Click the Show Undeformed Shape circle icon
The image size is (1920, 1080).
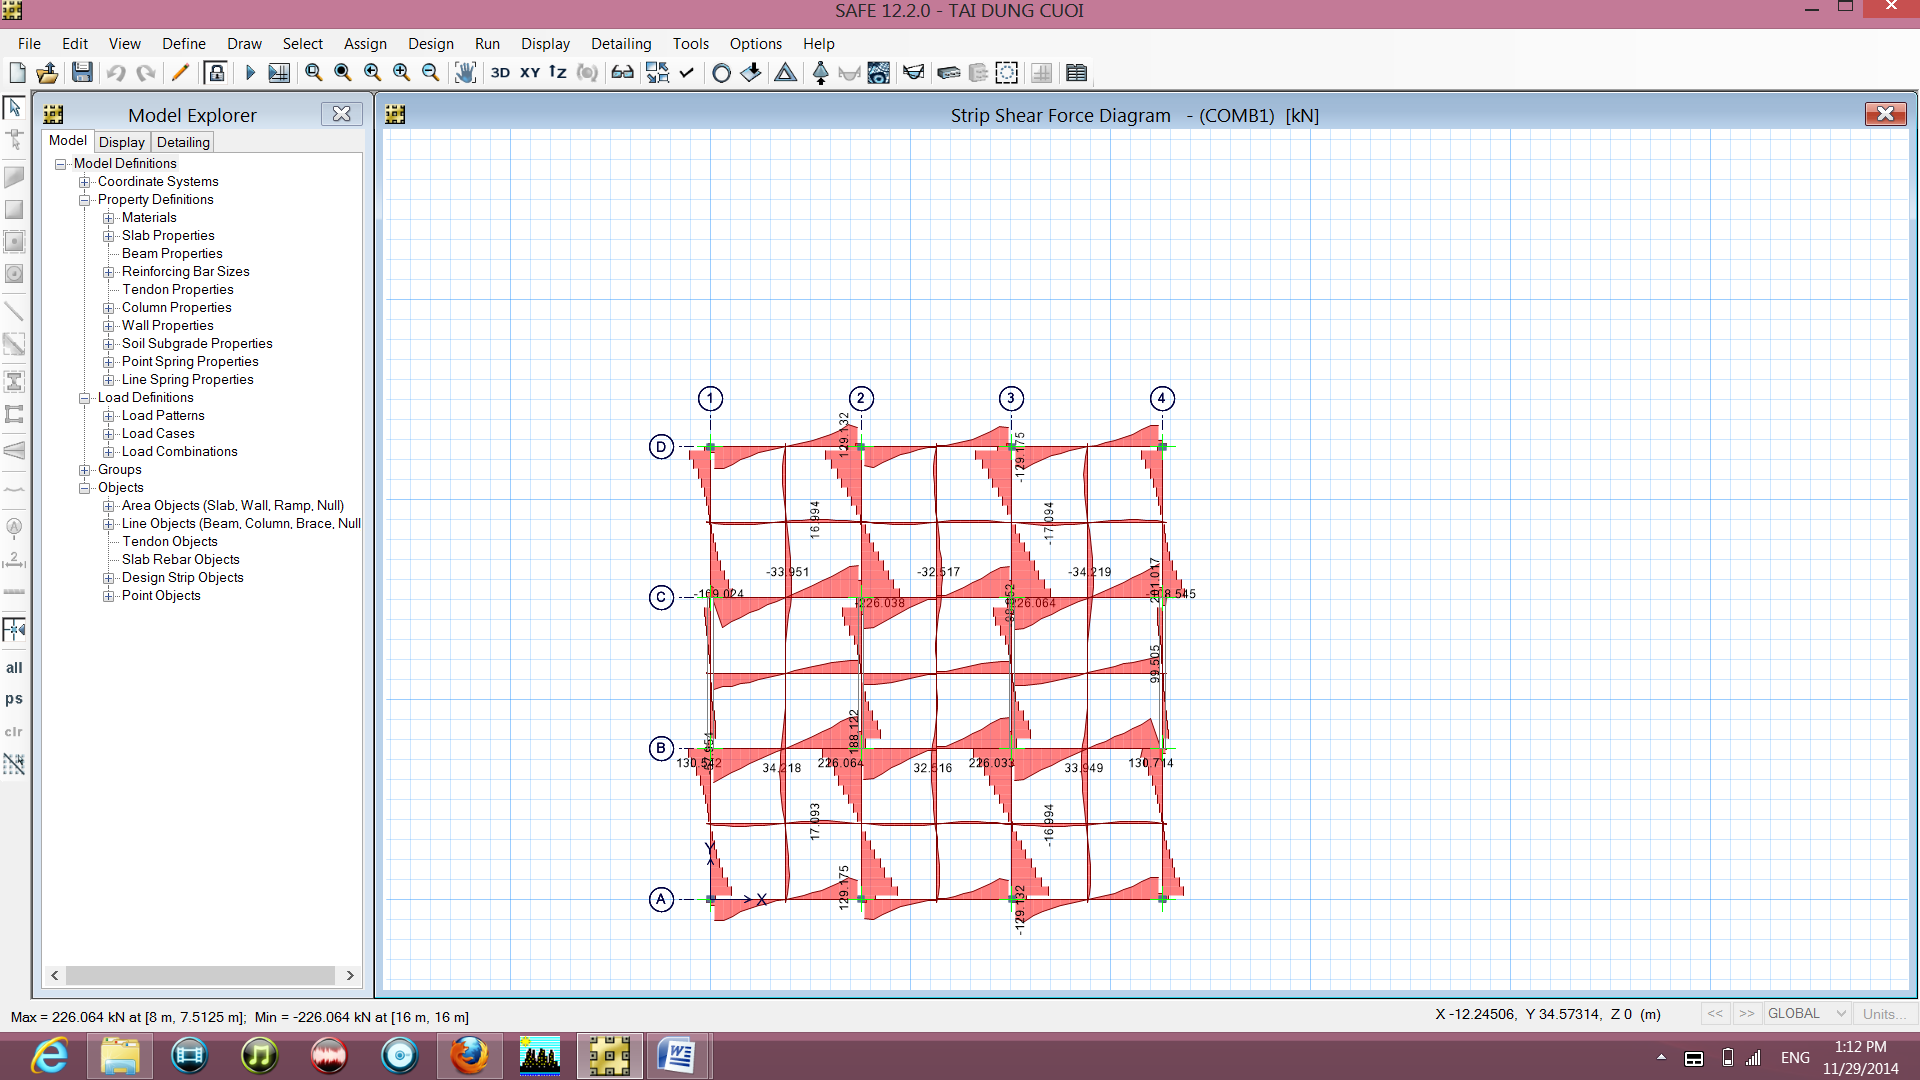point(721,73)
